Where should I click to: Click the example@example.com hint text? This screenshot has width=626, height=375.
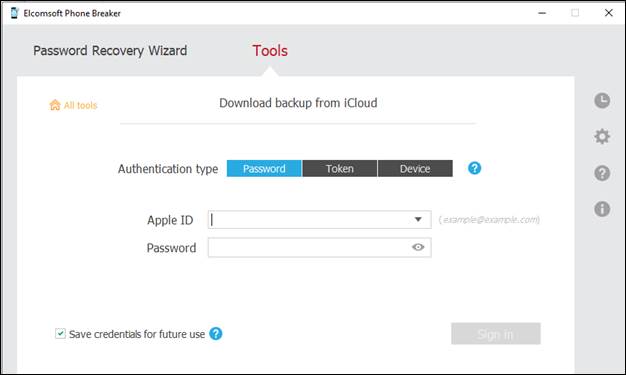[x=489, y=220]
